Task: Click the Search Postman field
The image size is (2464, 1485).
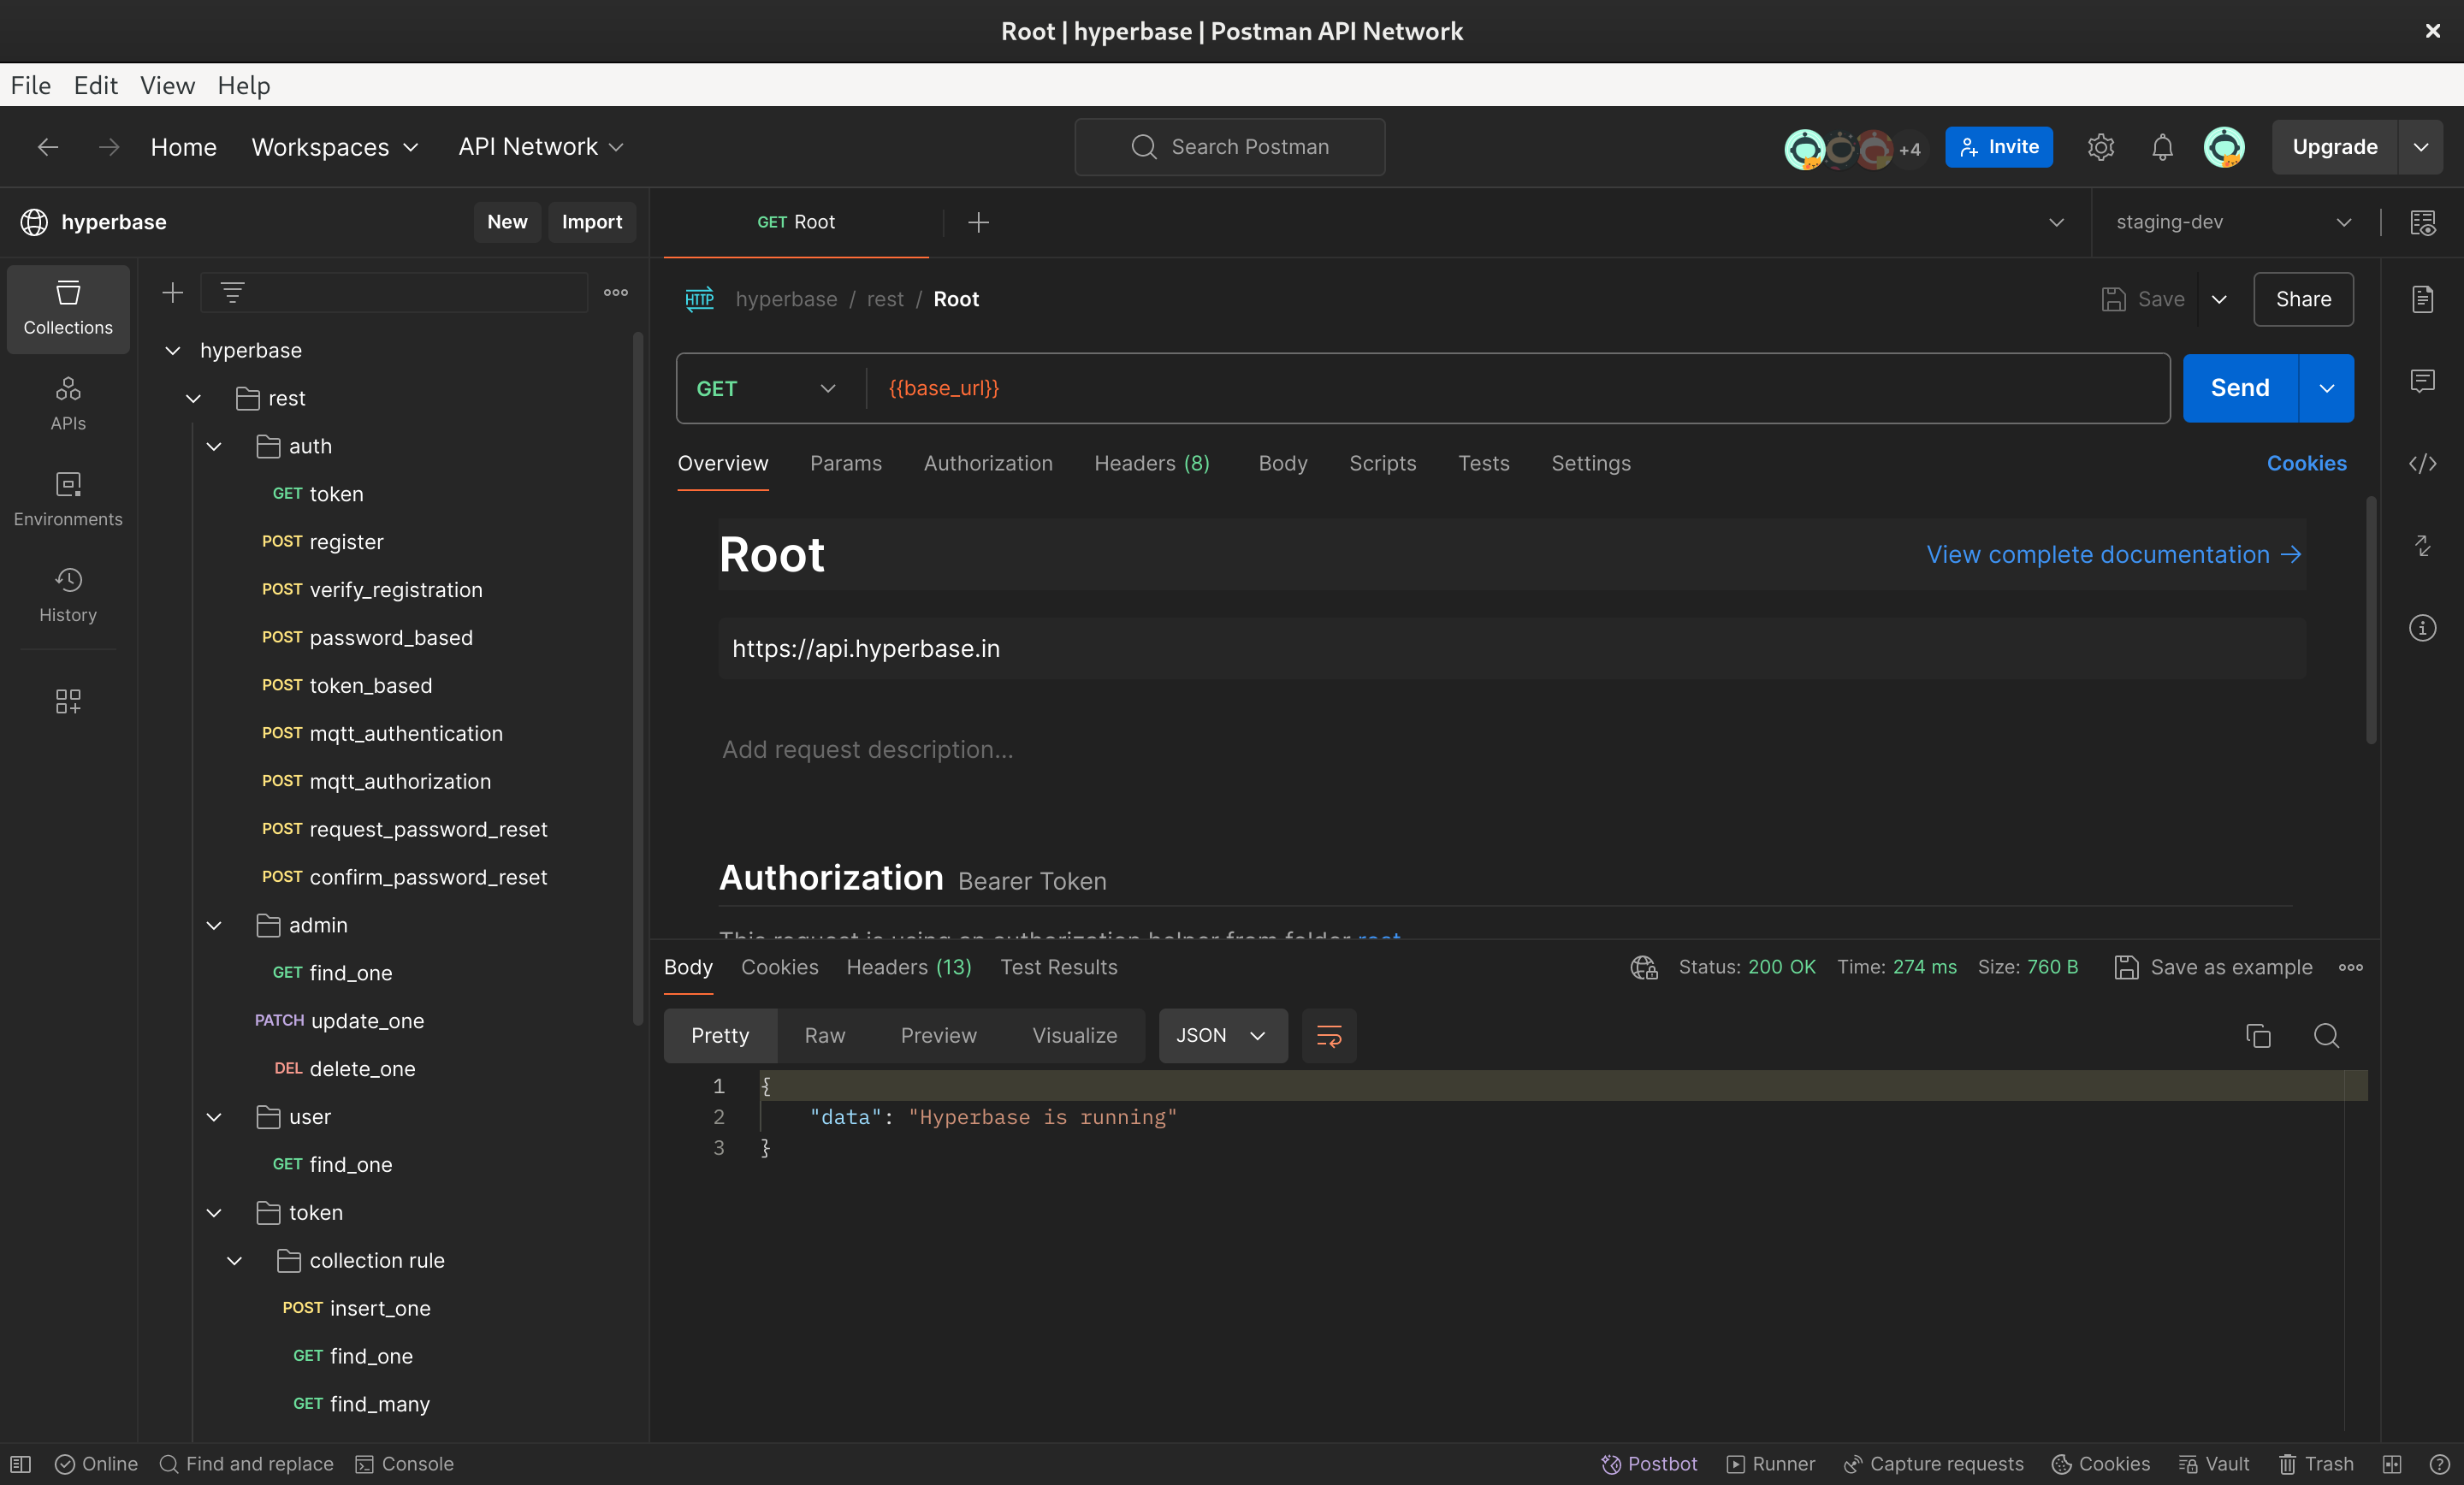Action: tap(1230, 147)
